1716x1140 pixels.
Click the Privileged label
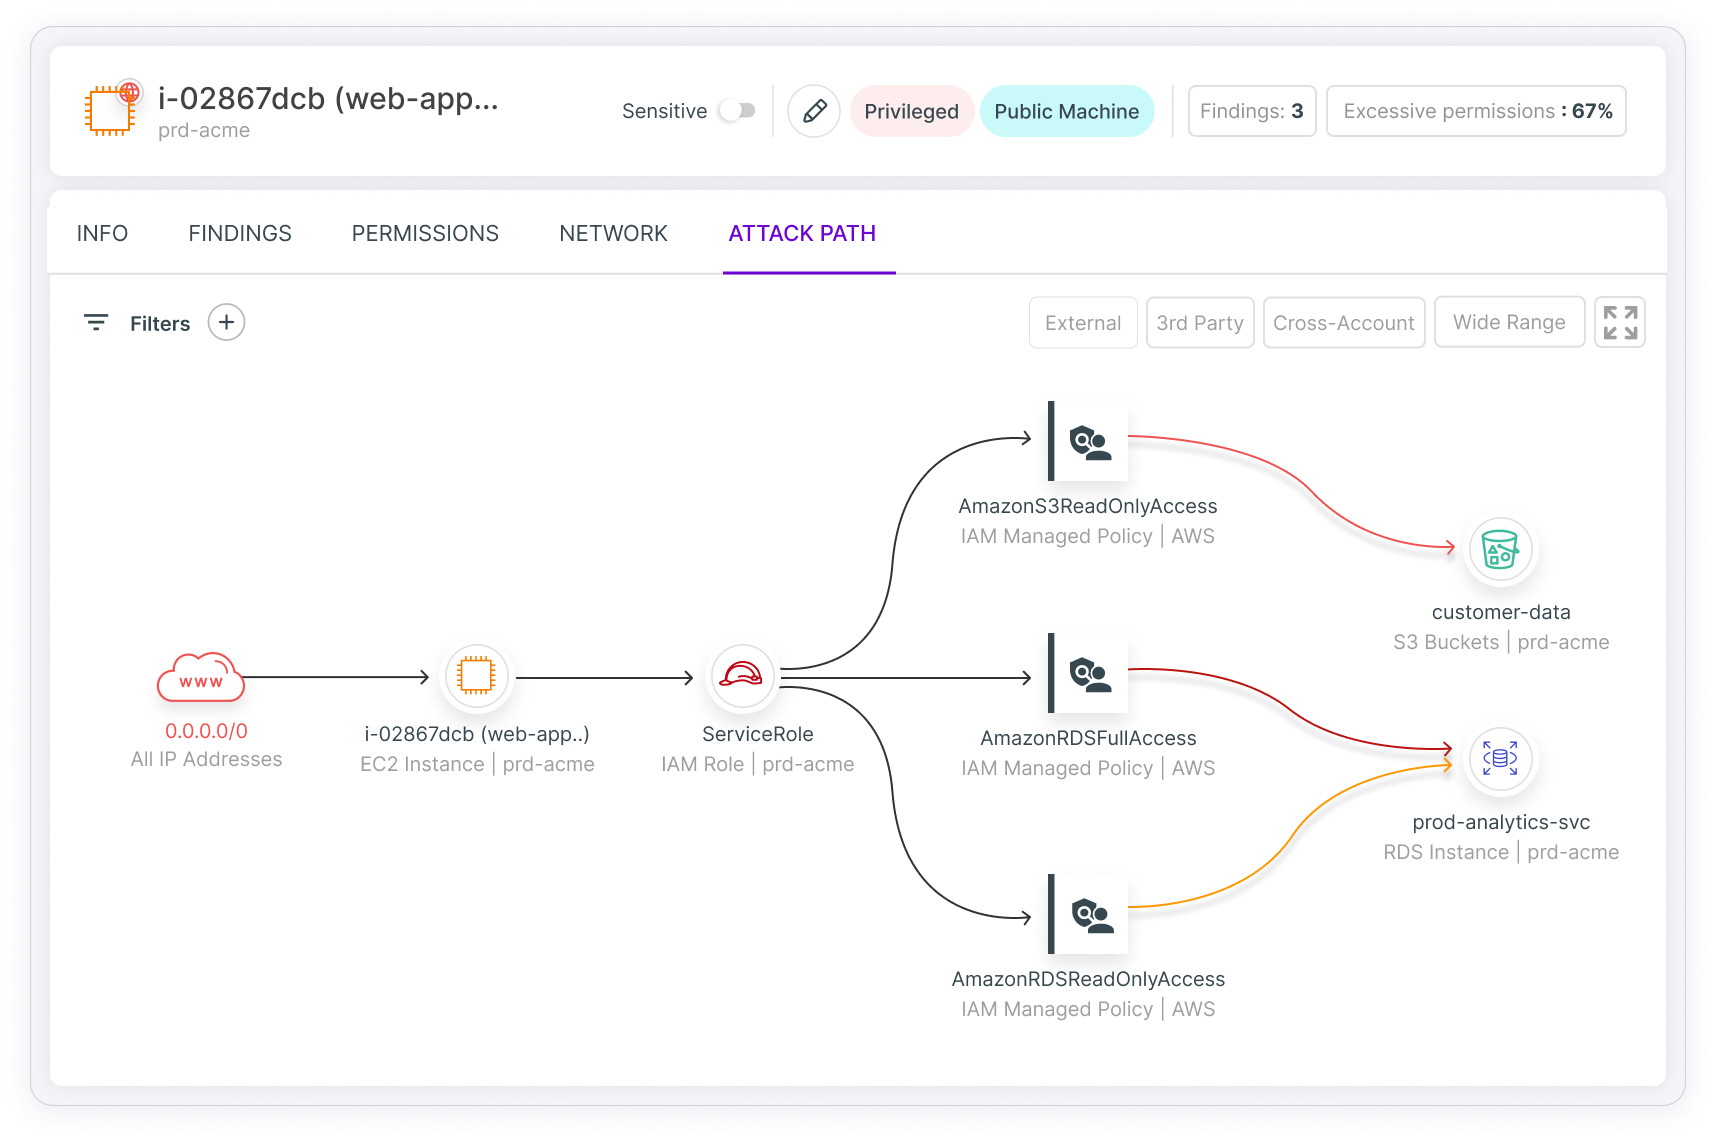(x=911, y=111)
